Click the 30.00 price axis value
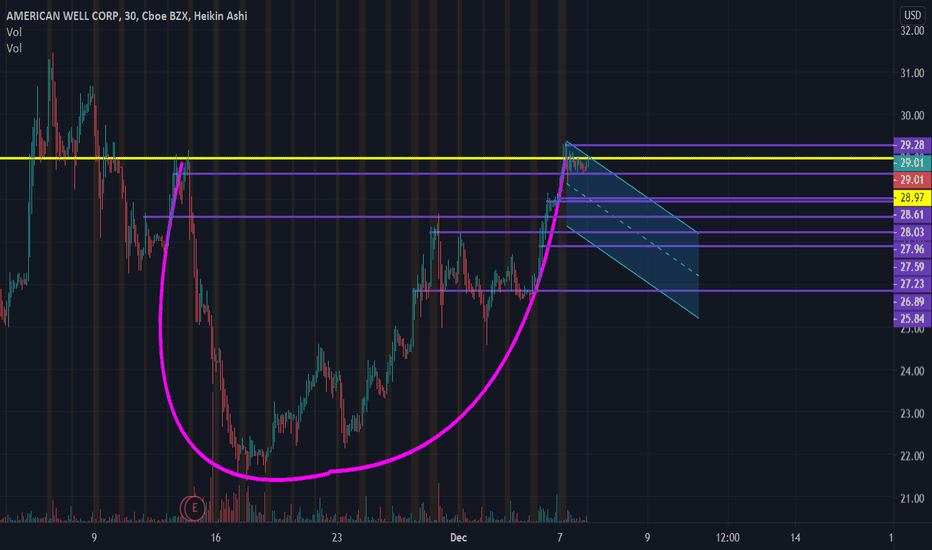Screen dimensions: 932x550 pos(912,115)
